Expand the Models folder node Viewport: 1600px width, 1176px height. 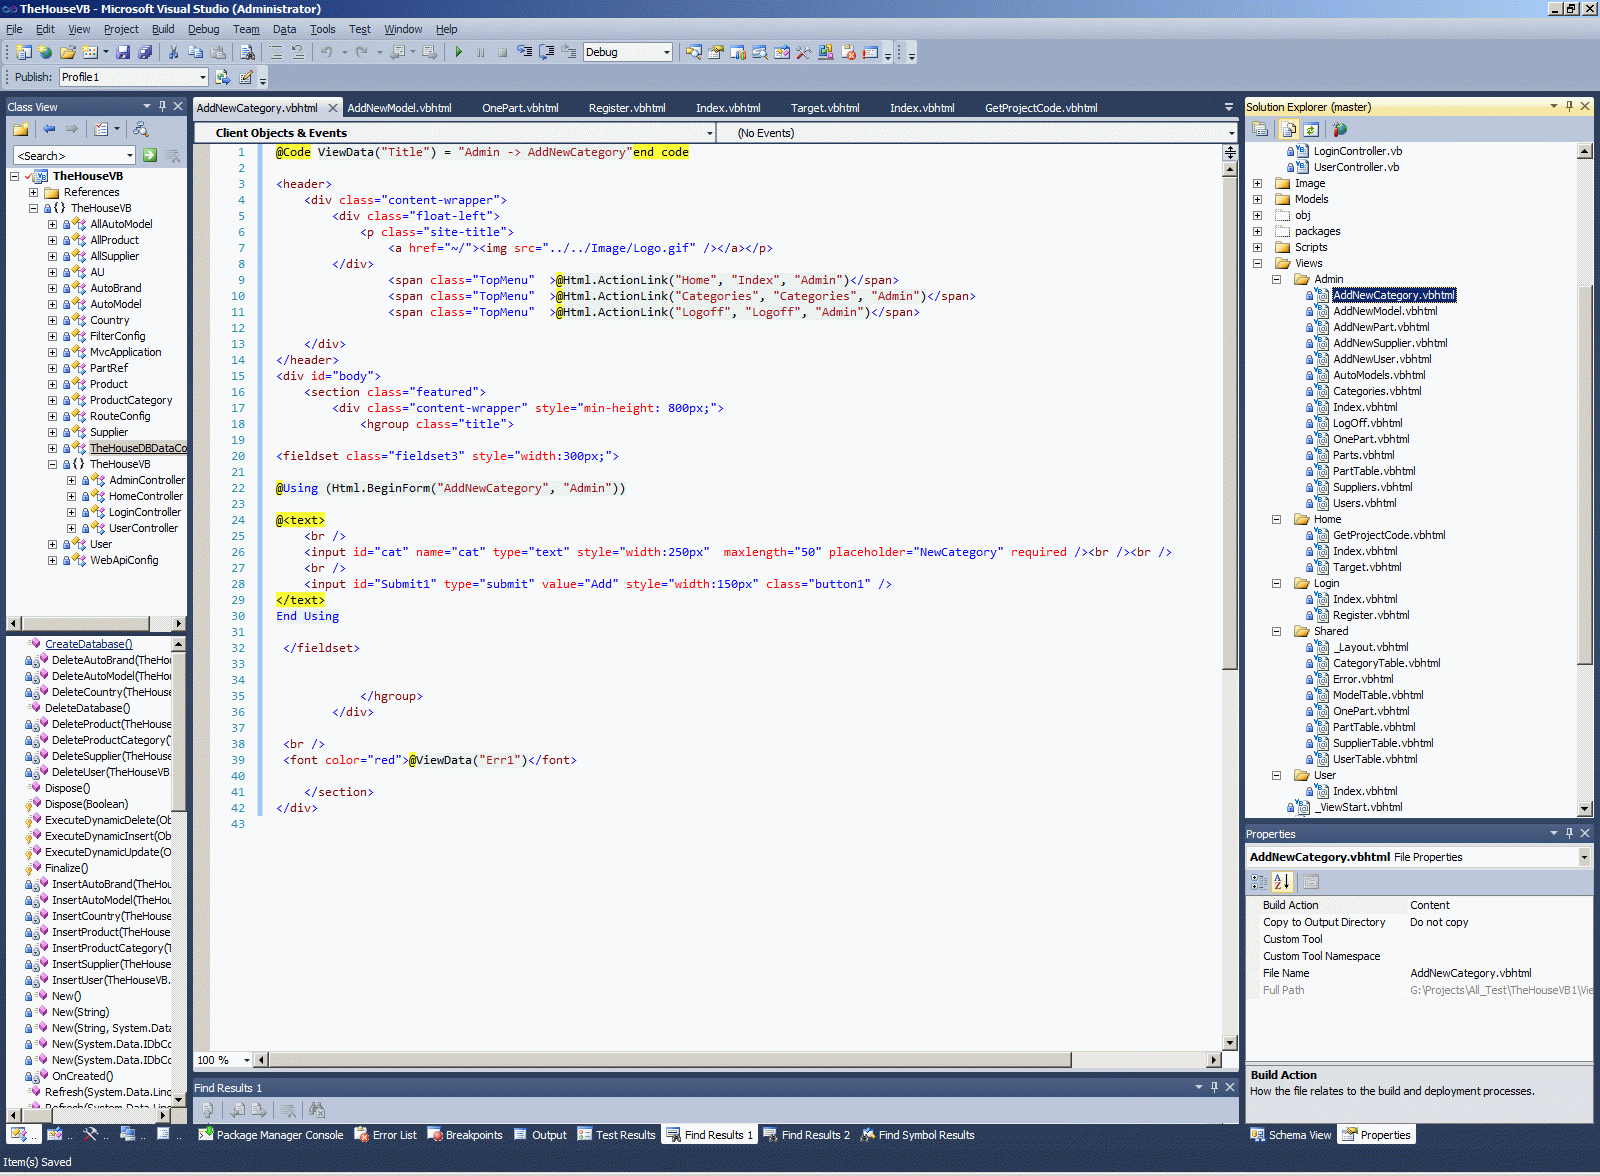1257,199
